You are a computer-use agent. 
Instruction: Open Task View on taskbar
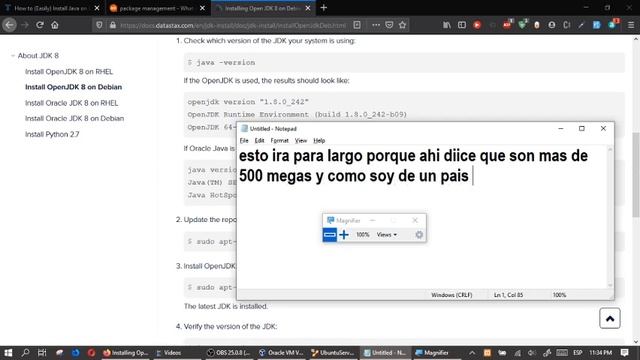(x=42, y=353)
